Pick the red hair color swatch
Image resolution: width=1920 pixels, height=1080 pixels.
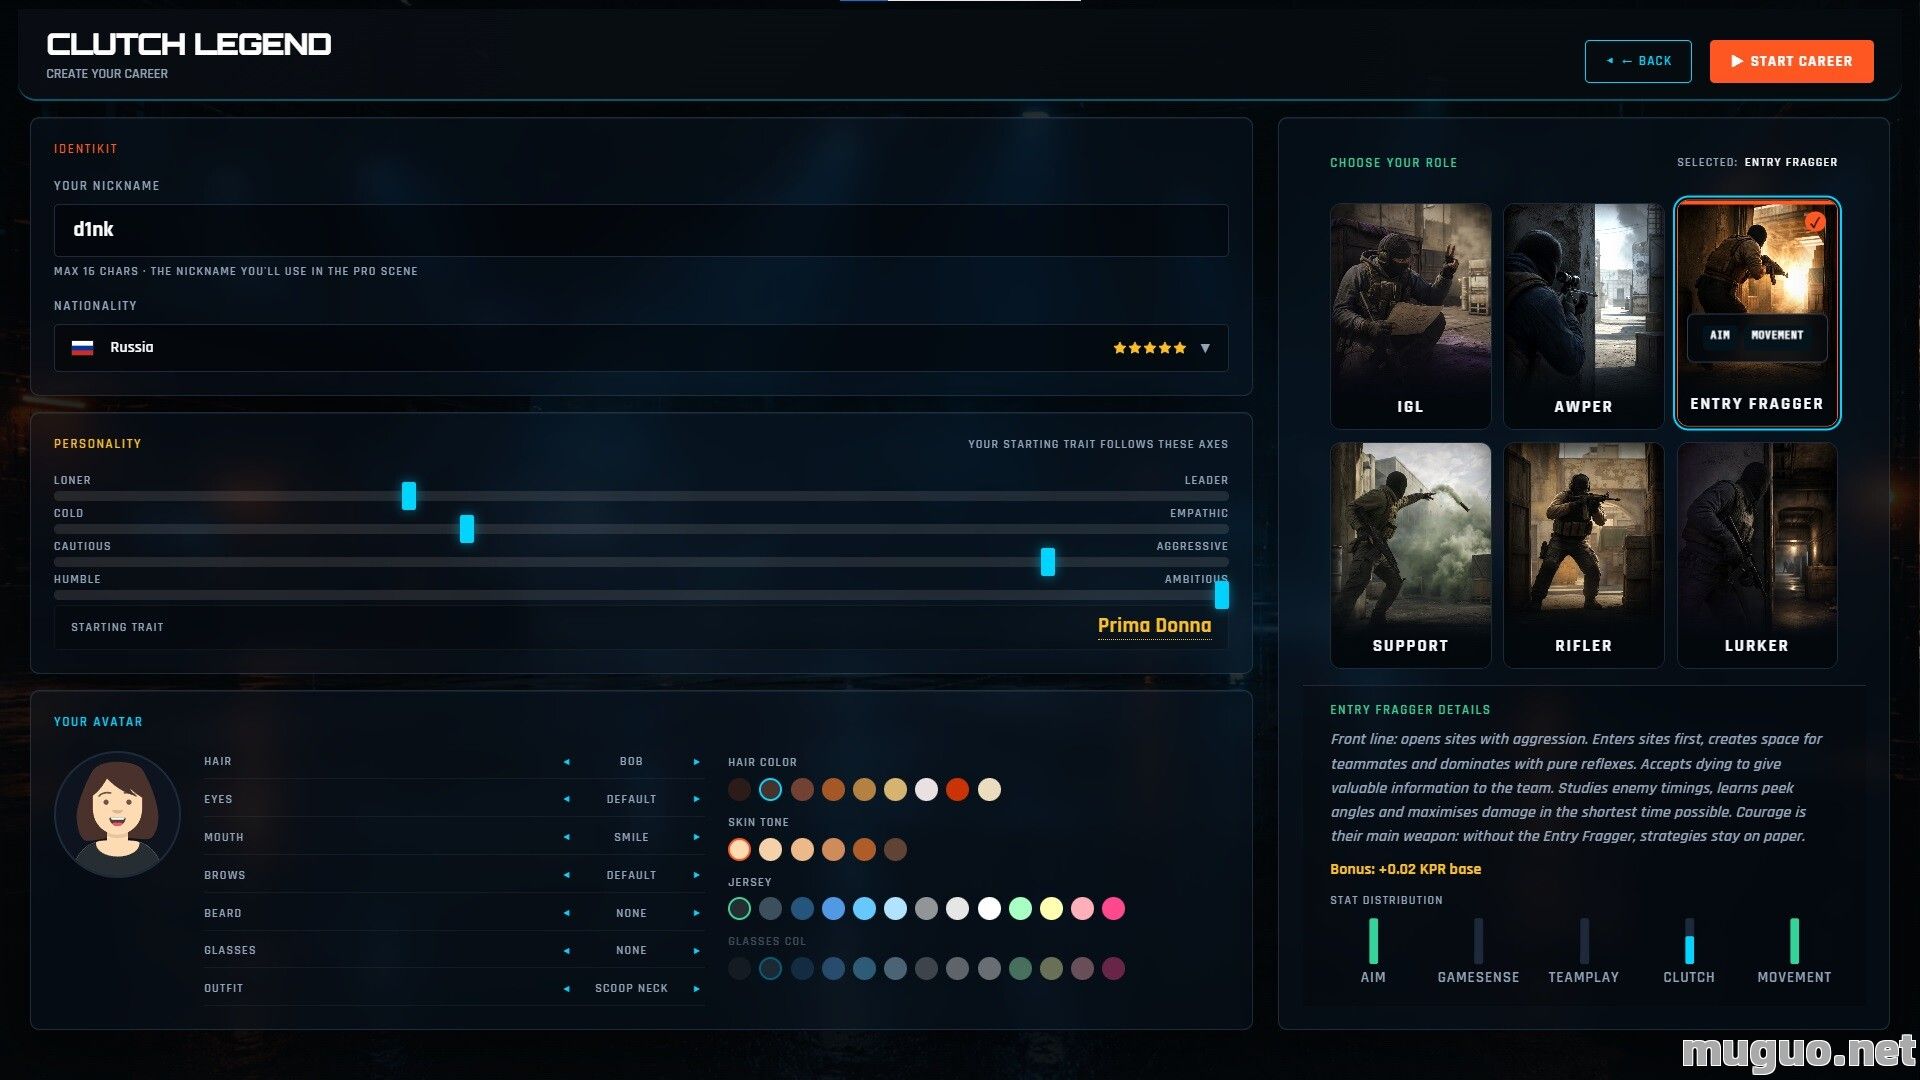pyautogui.click(x=958, y=790)
